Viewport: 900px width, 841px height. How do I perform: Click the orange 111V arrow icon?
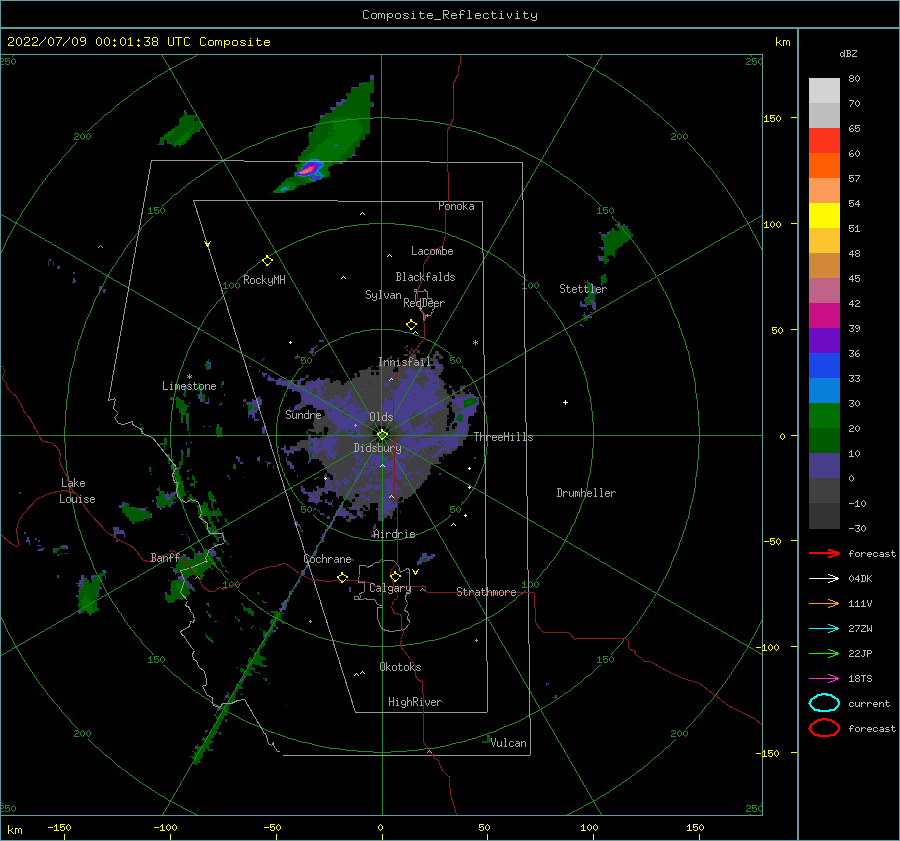coord(824,603)
